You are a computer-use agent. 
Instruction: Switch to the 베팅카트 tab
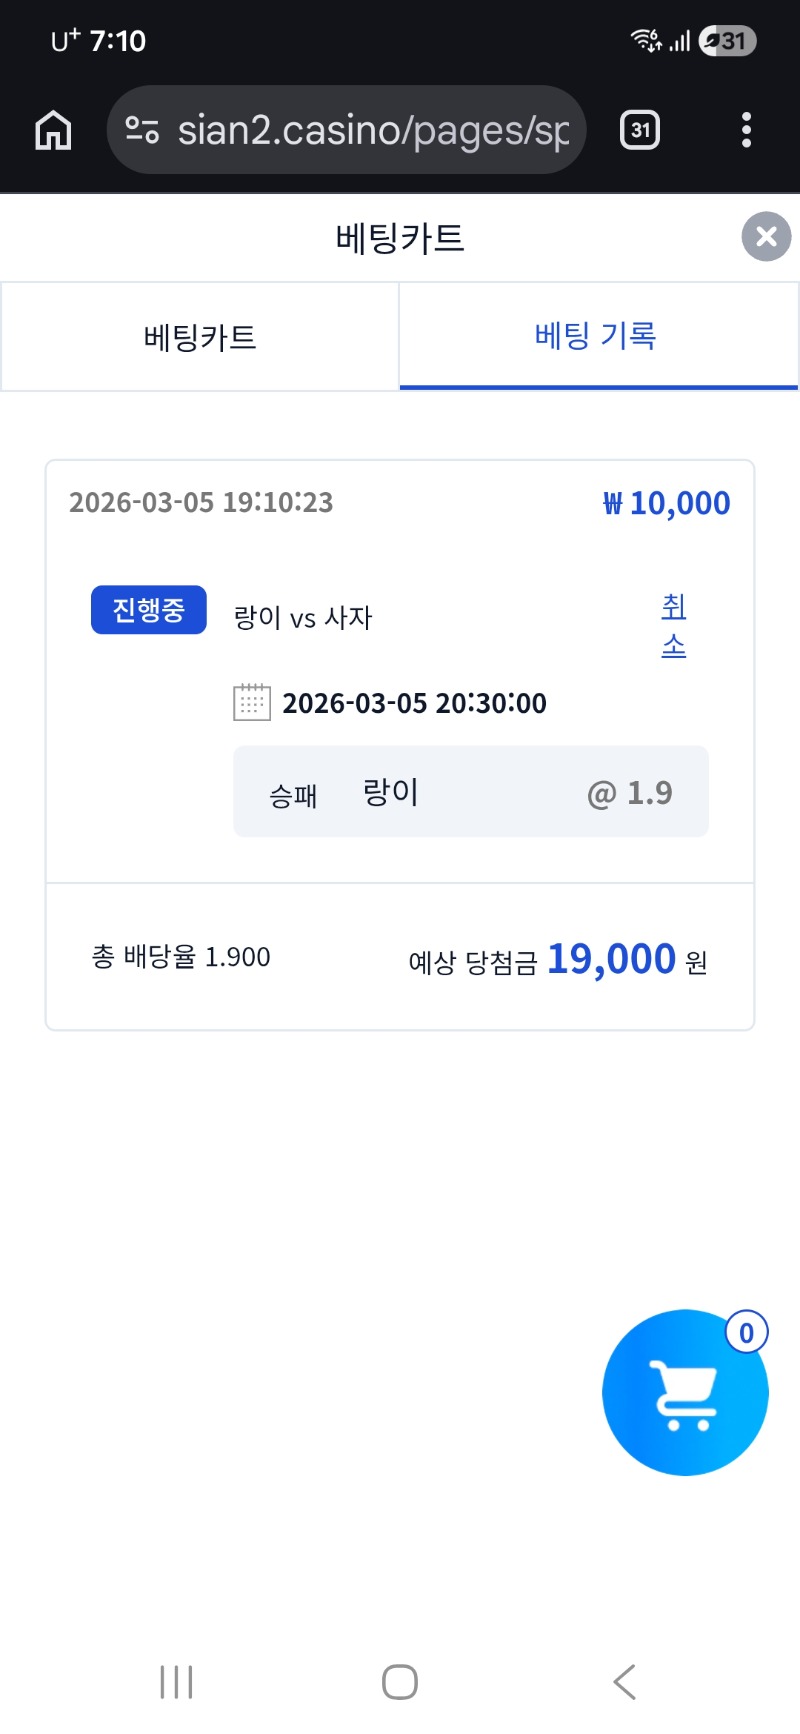[200, 337]
